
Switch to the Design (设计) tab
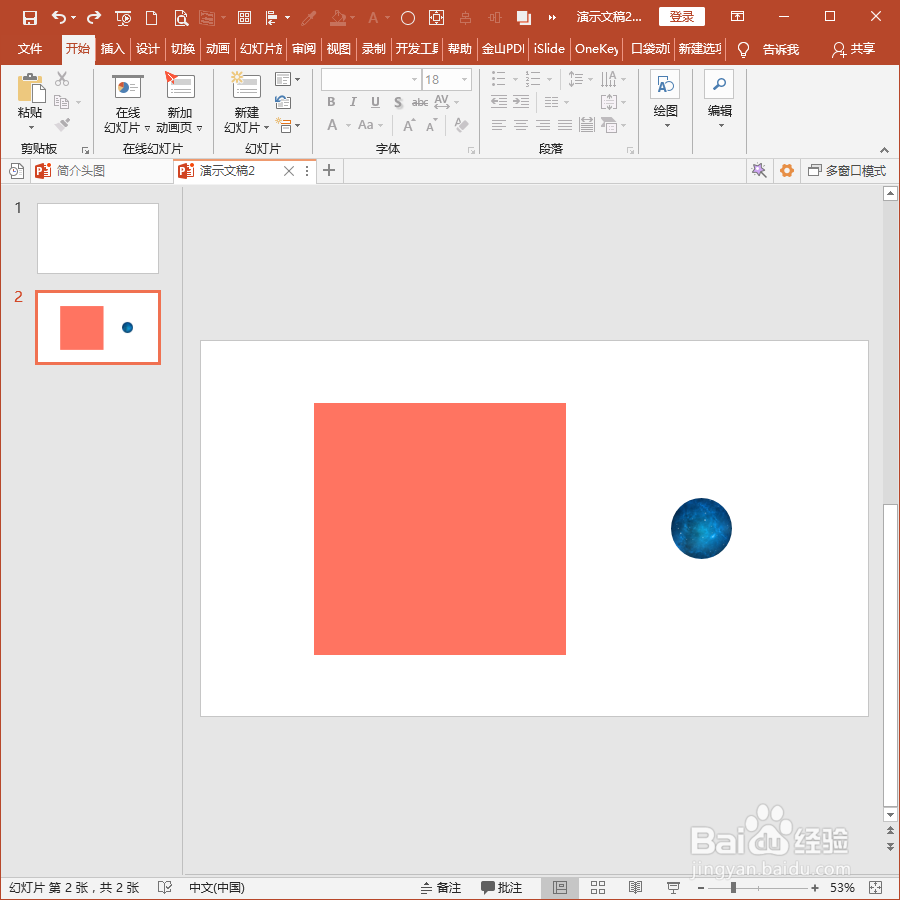[148, 49]
